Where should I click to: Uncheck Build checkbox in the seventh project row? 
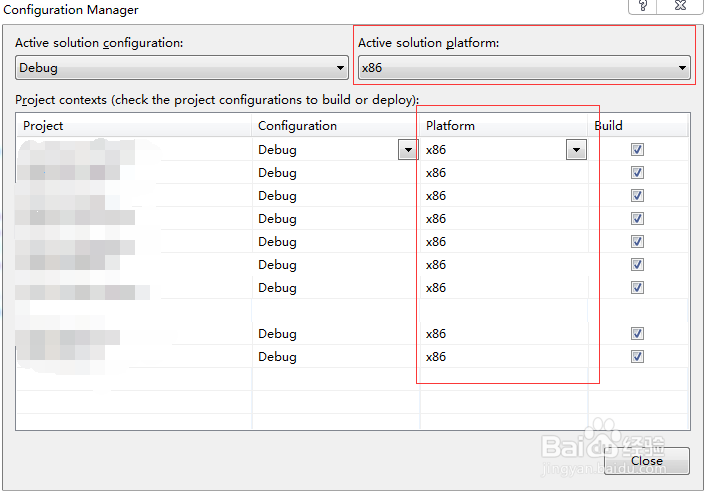(637, 287)
